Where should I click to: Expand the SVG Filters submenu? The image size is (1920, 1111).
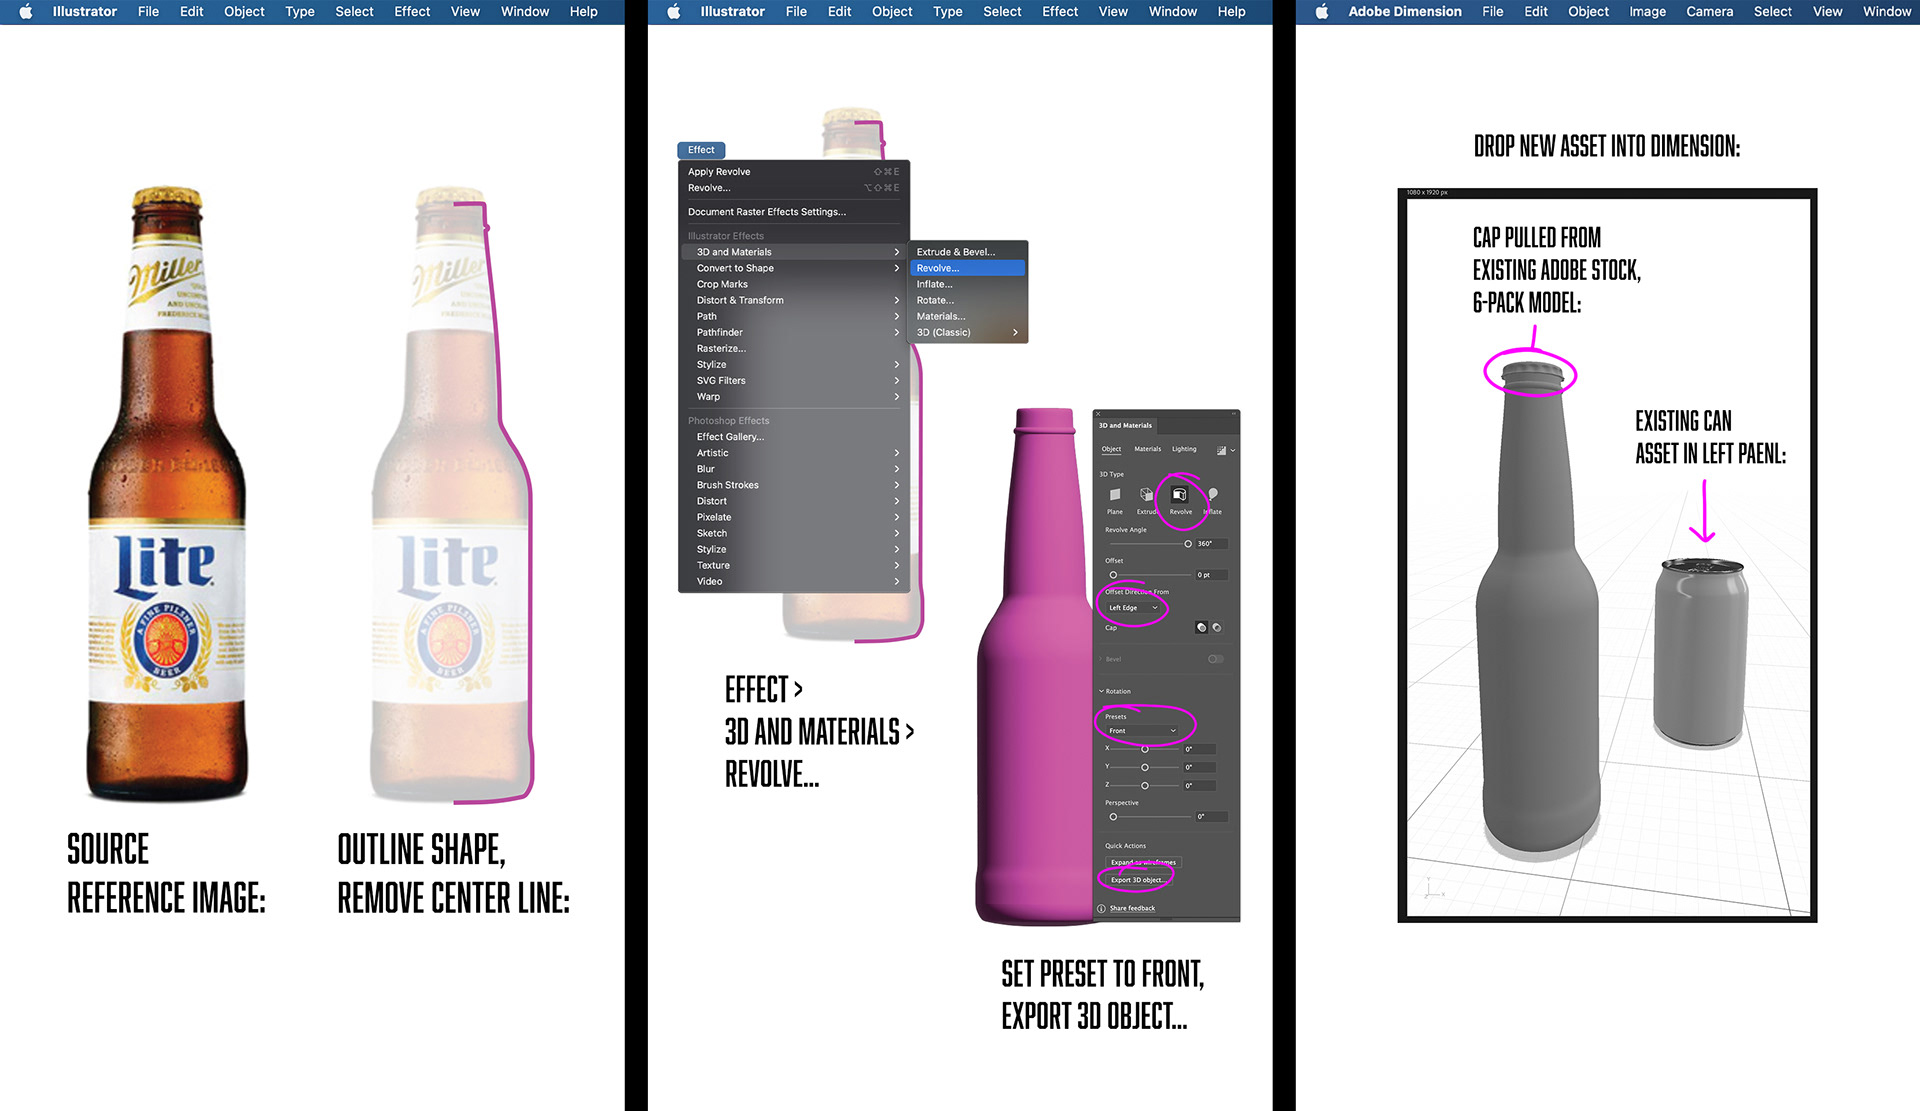tap(795, 380)
